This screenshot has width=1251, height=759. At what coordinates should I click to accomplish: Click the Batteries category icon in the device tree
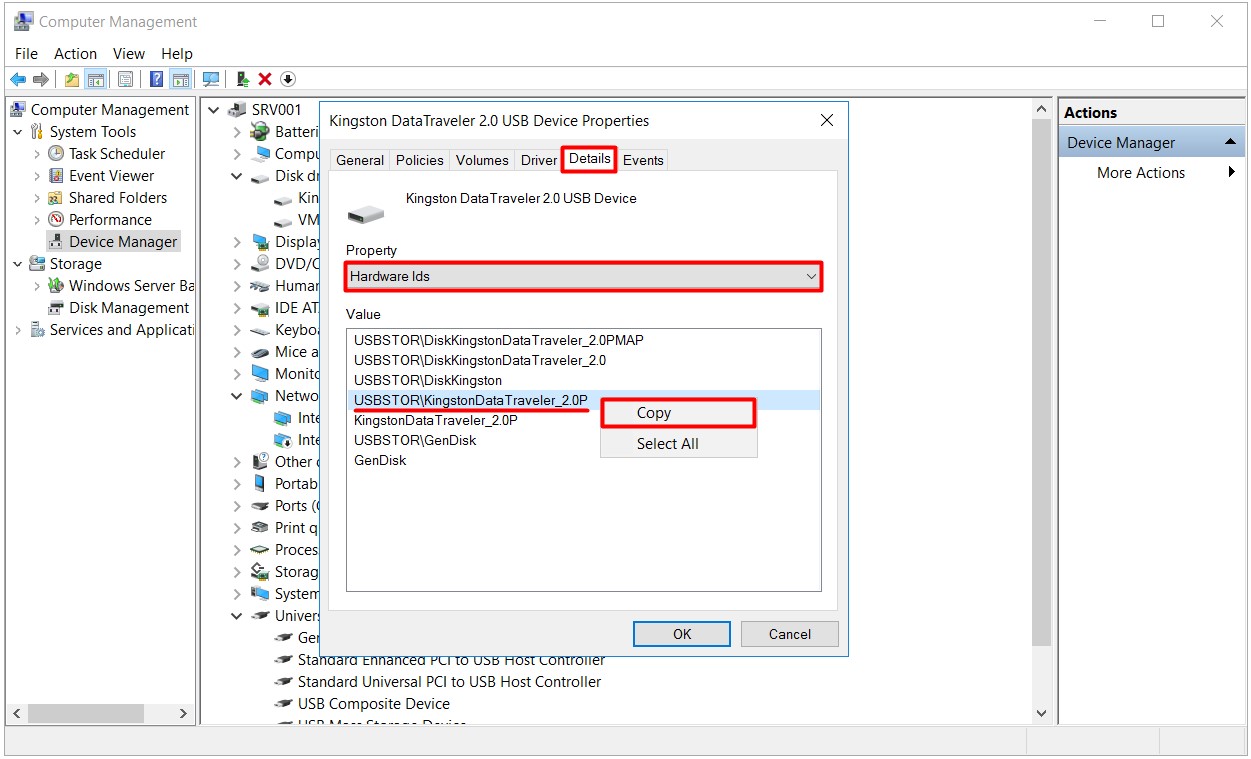click(x=260, y=132)
